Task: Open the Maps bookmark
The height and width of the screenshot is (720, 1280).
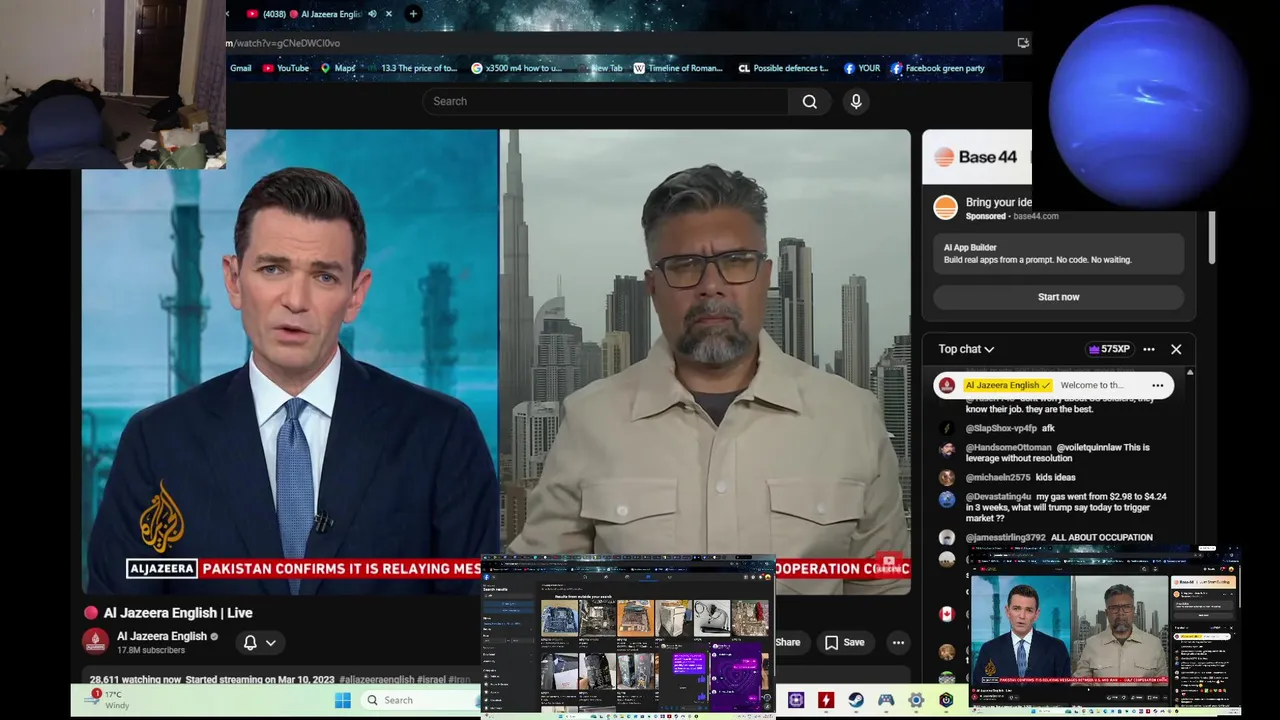Action: (338, 68)
